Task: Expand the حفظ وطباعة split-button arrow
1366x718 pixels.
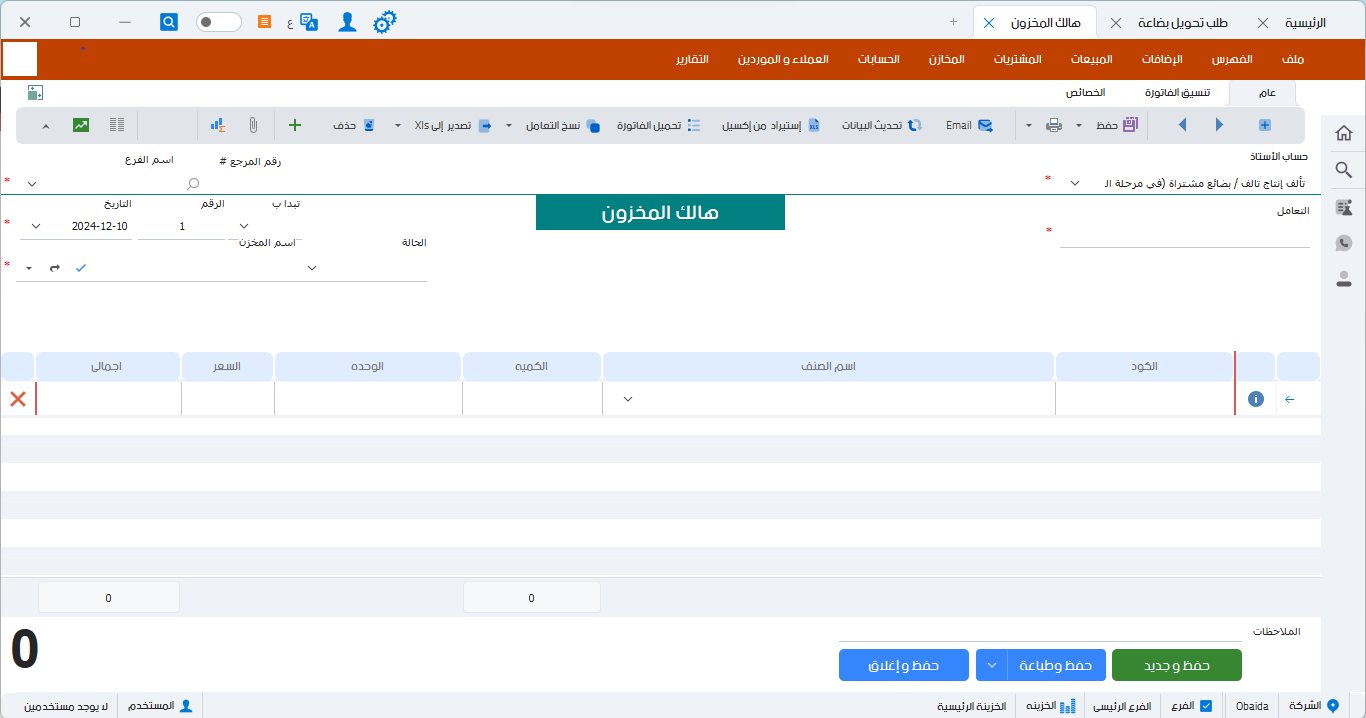Action: (x=991, y=665)
